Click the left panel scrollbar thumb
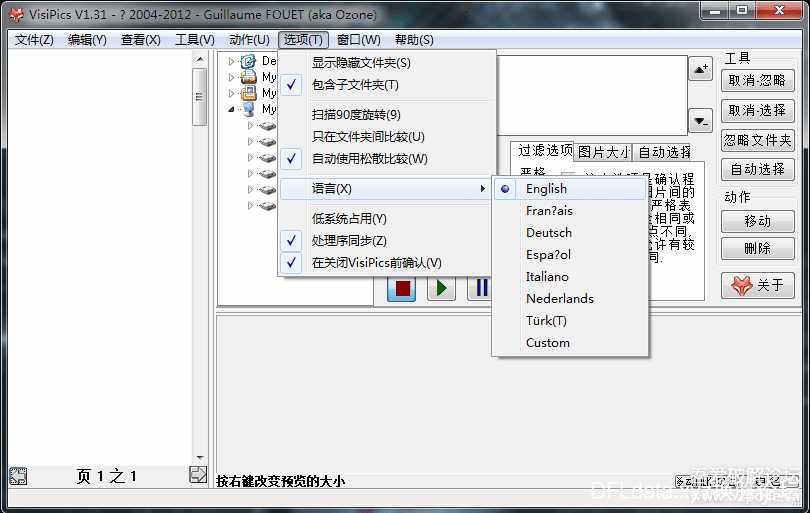 pos(200,97)
